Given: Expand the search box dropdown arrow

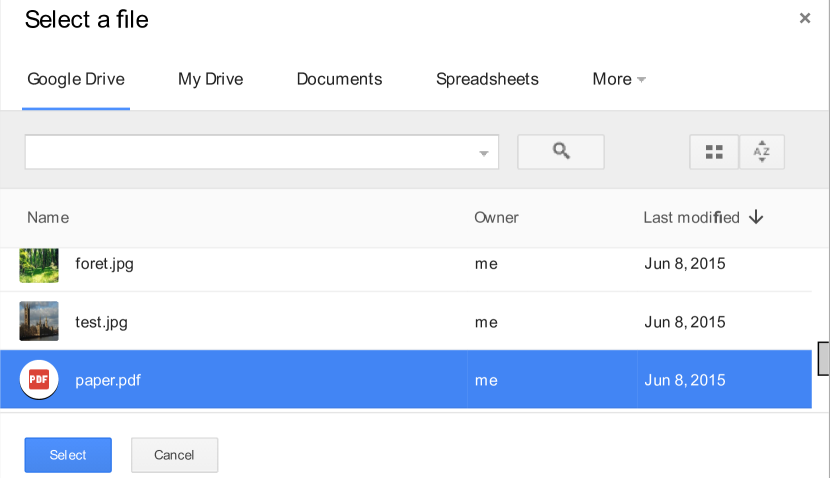Looking at the screenshot, I should [x=484, y=153].
